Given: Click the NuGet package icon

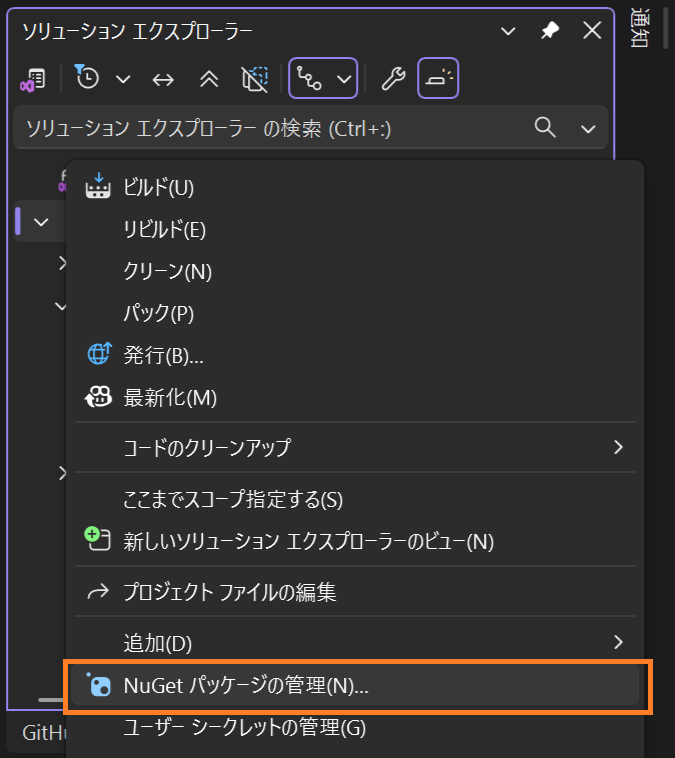Looking at the screenshot, I should (99, 685).
